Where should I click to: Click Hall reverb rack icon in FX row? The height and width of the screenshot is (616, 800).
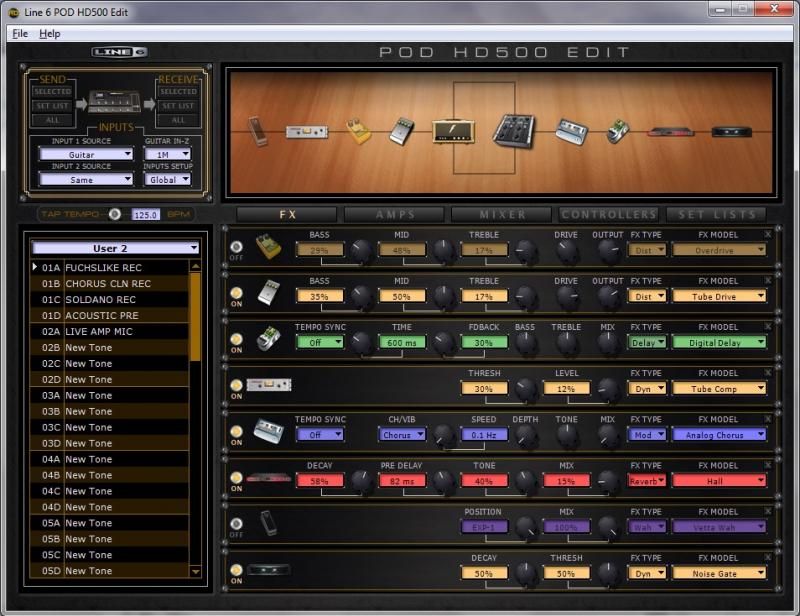point(268,478)
